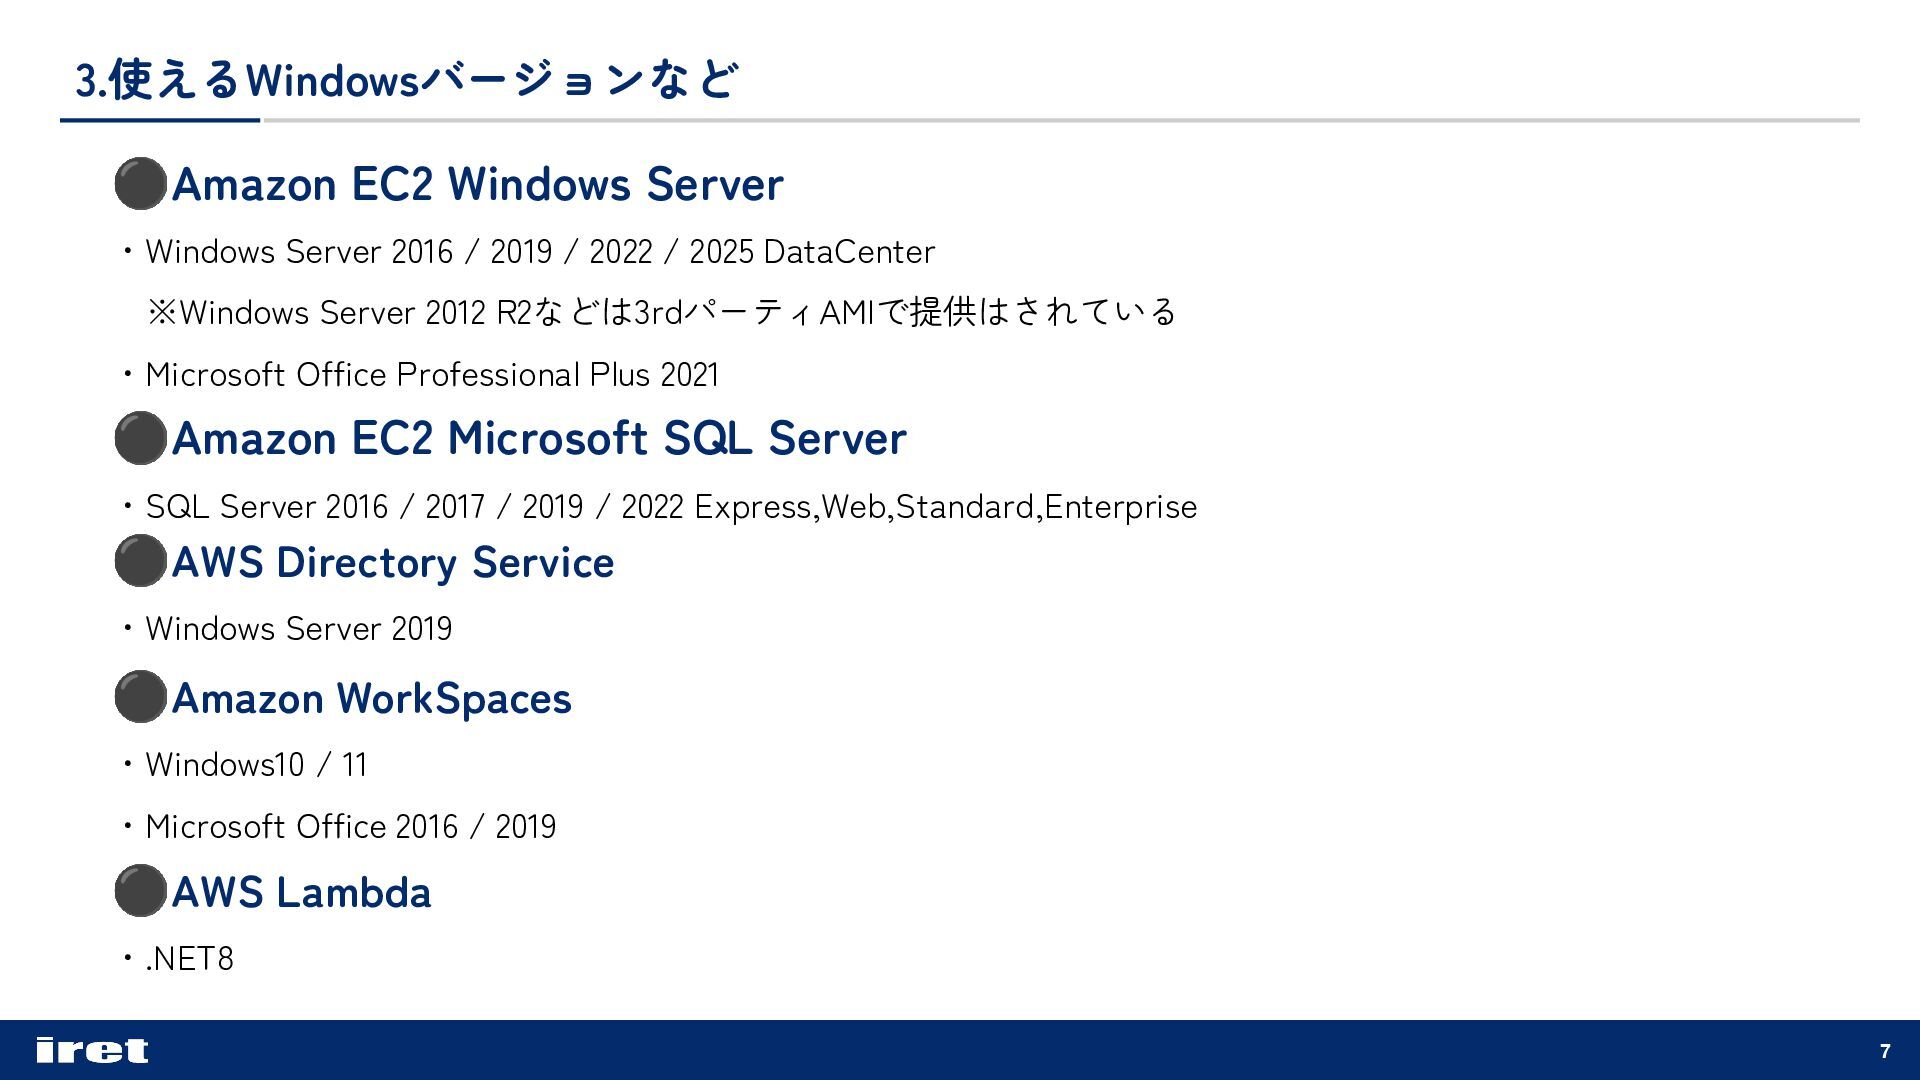The image size is (1920, 1080).
Task: Select the Amazon EC2 Microsoft SQL Server heading
Action: click(x=539, y=439)
